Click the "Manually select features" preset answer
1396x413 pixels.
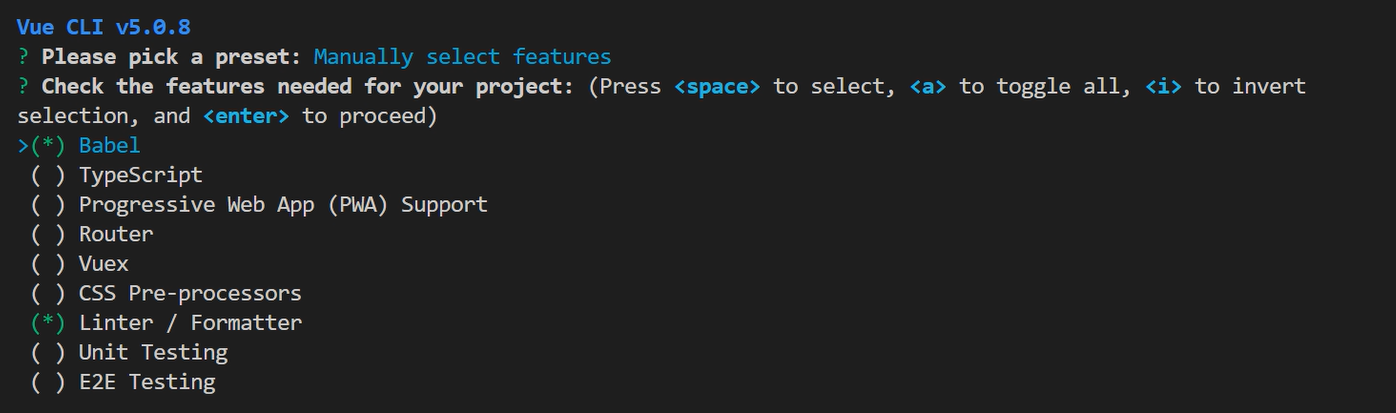462,57
